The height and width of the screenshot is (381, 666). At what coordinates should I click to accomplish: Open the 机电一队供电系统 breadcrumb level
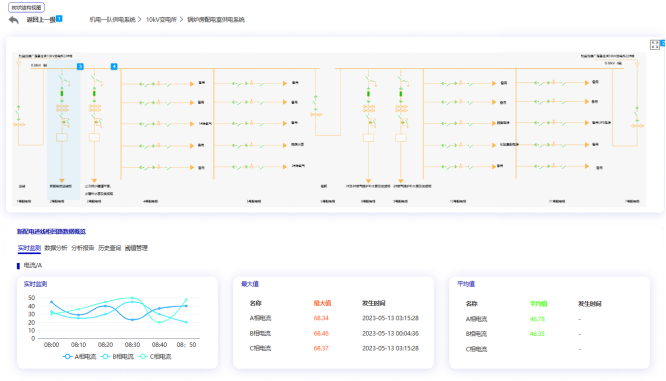coord(112,20)
